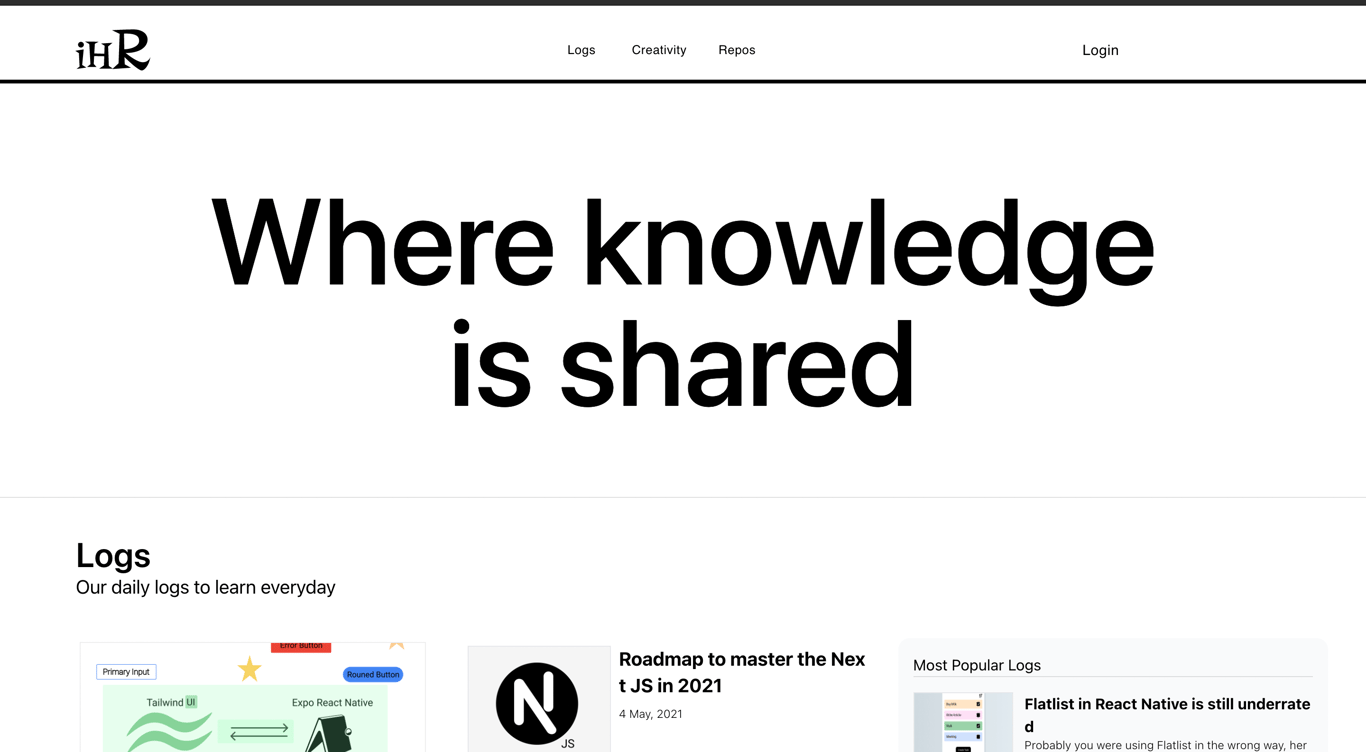Screen dimensions: 1366x752
Task: Open the Creativity navigation item
Action: [x=658, y=49]
